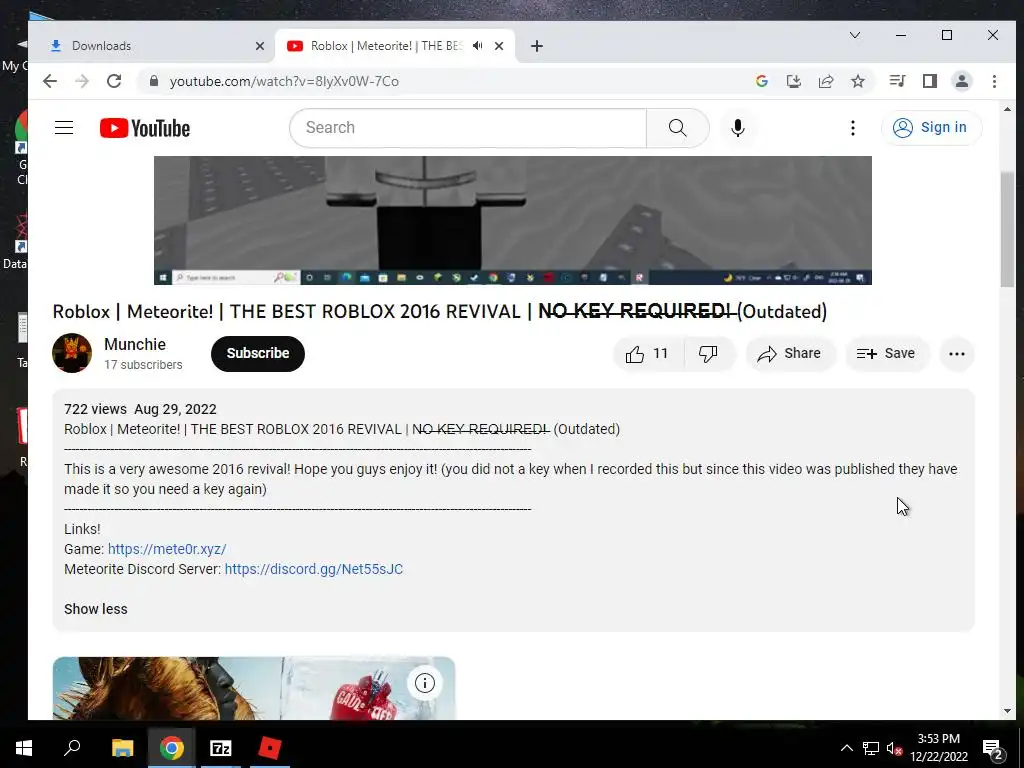Click the page vertical scrollbar thumb

pos(1007,229)
